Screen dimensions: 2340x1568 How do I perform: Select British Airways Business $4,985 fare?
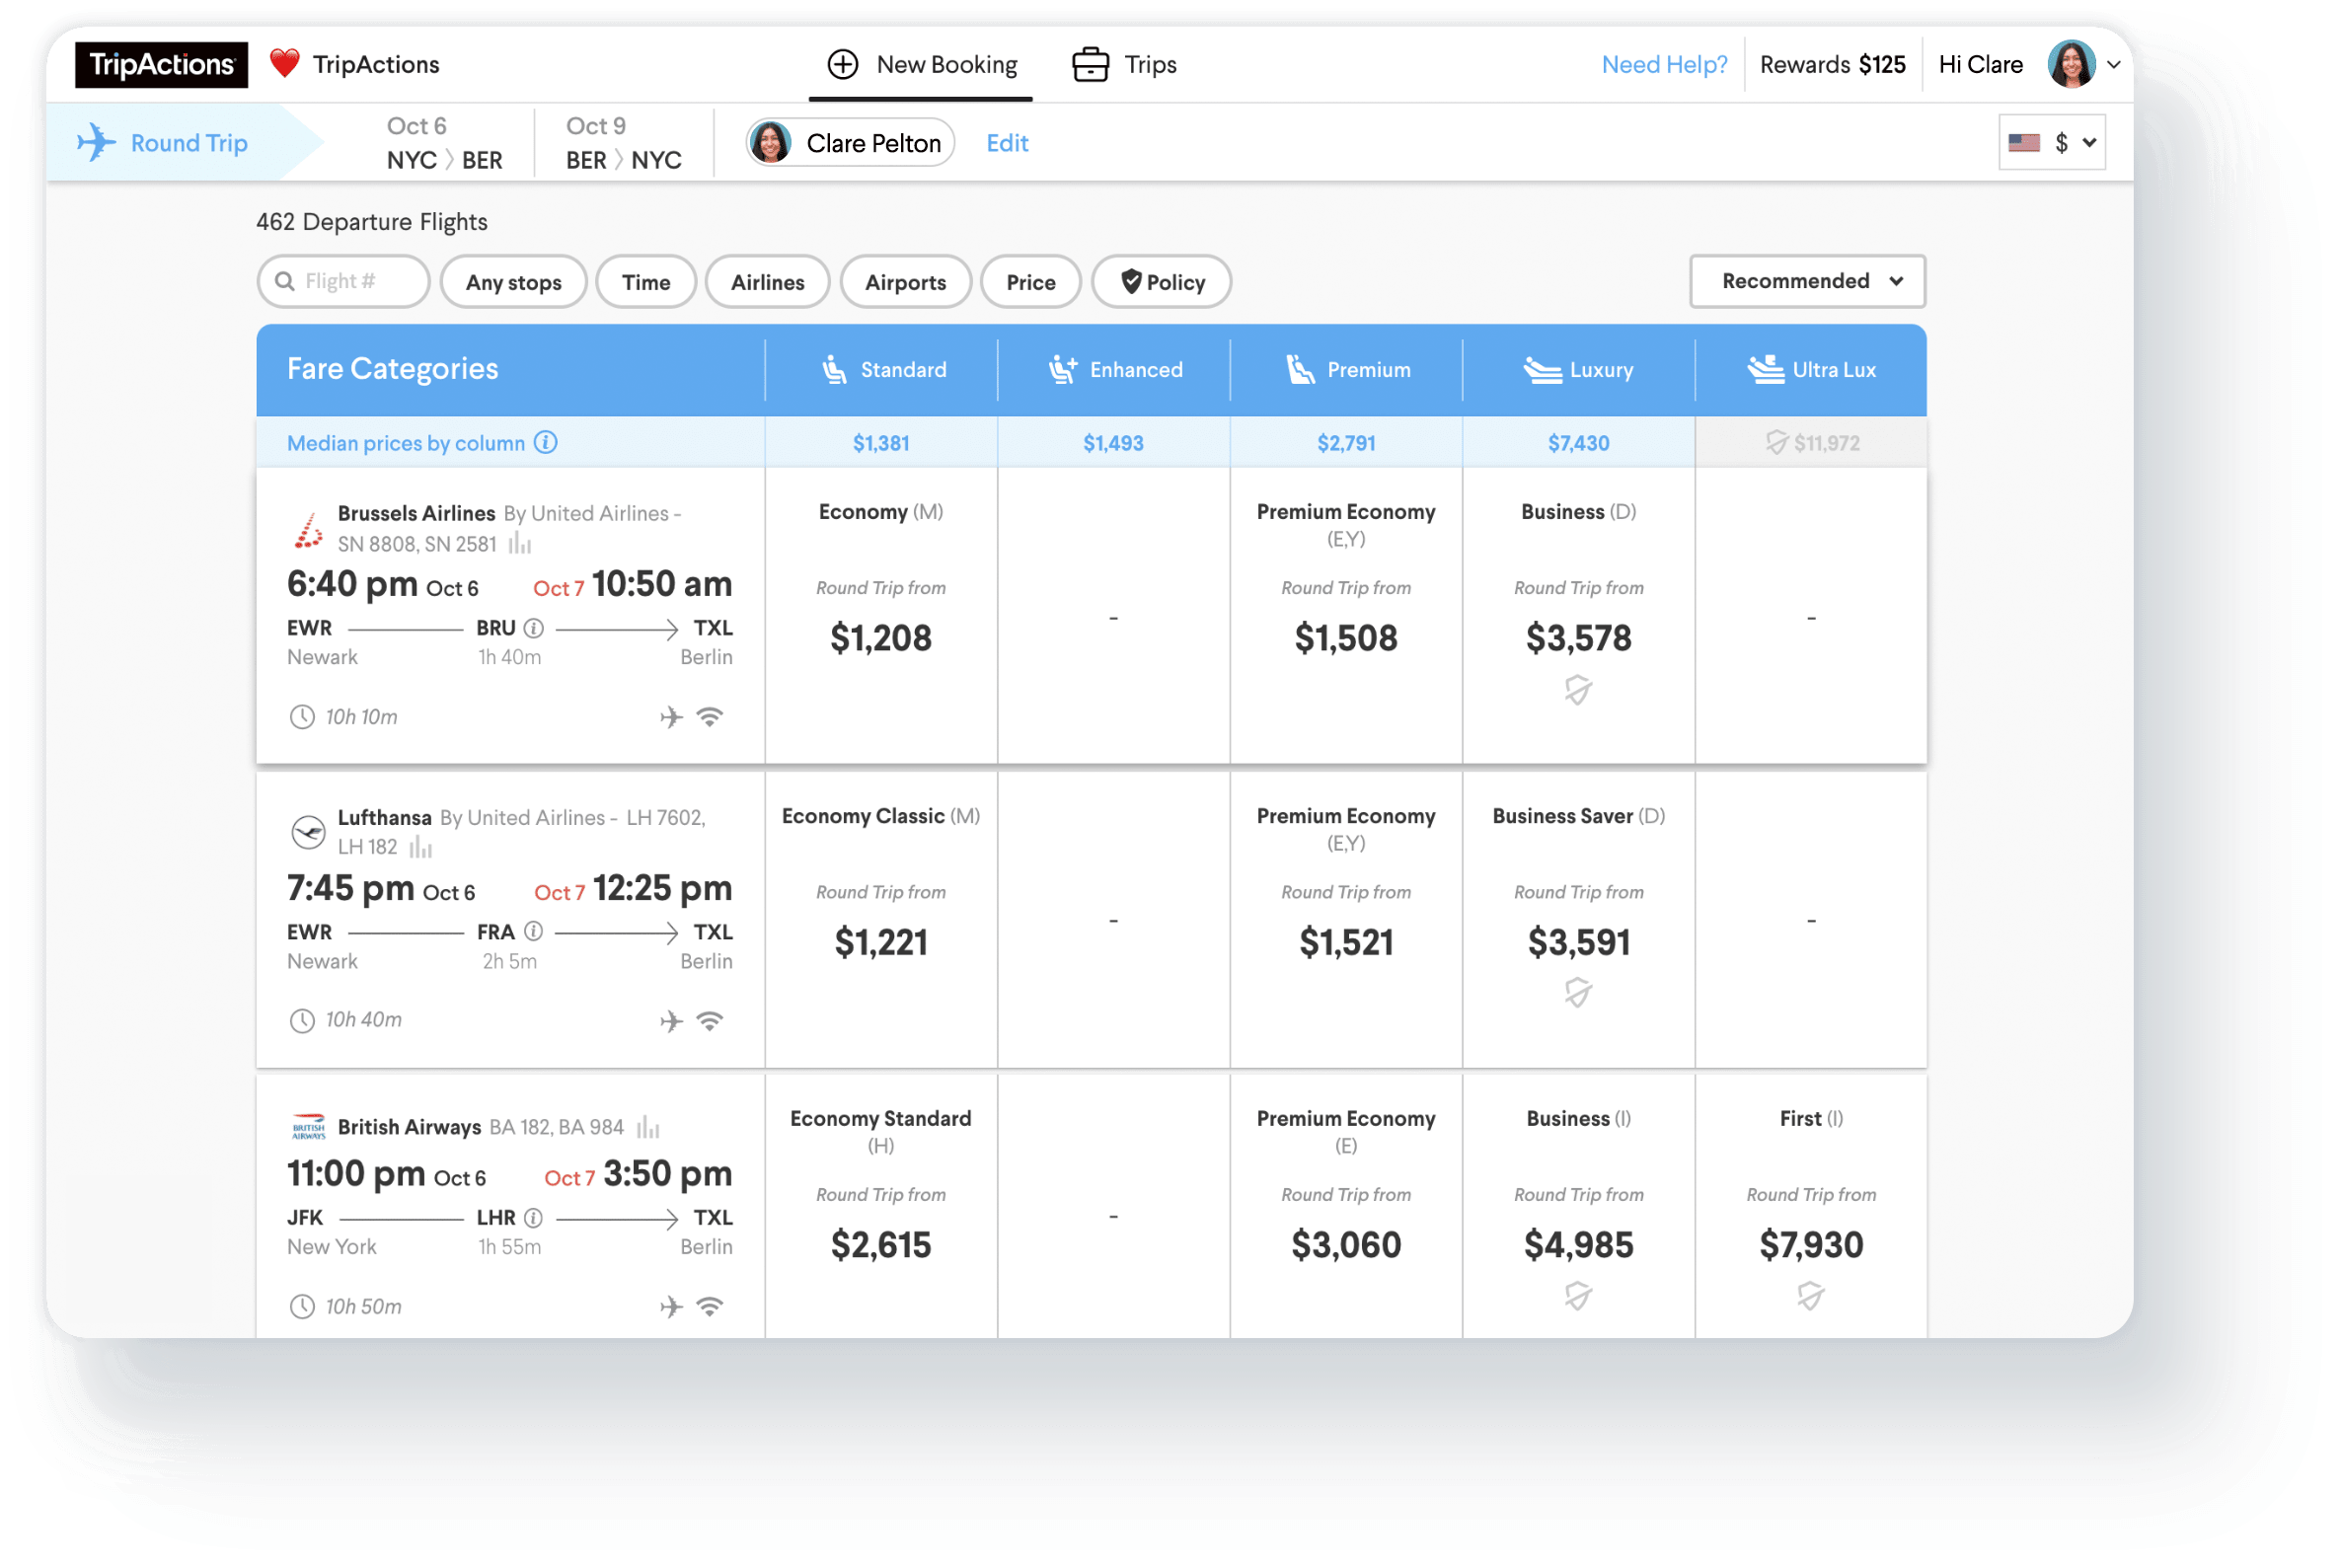click(x=1578, y=1208)
